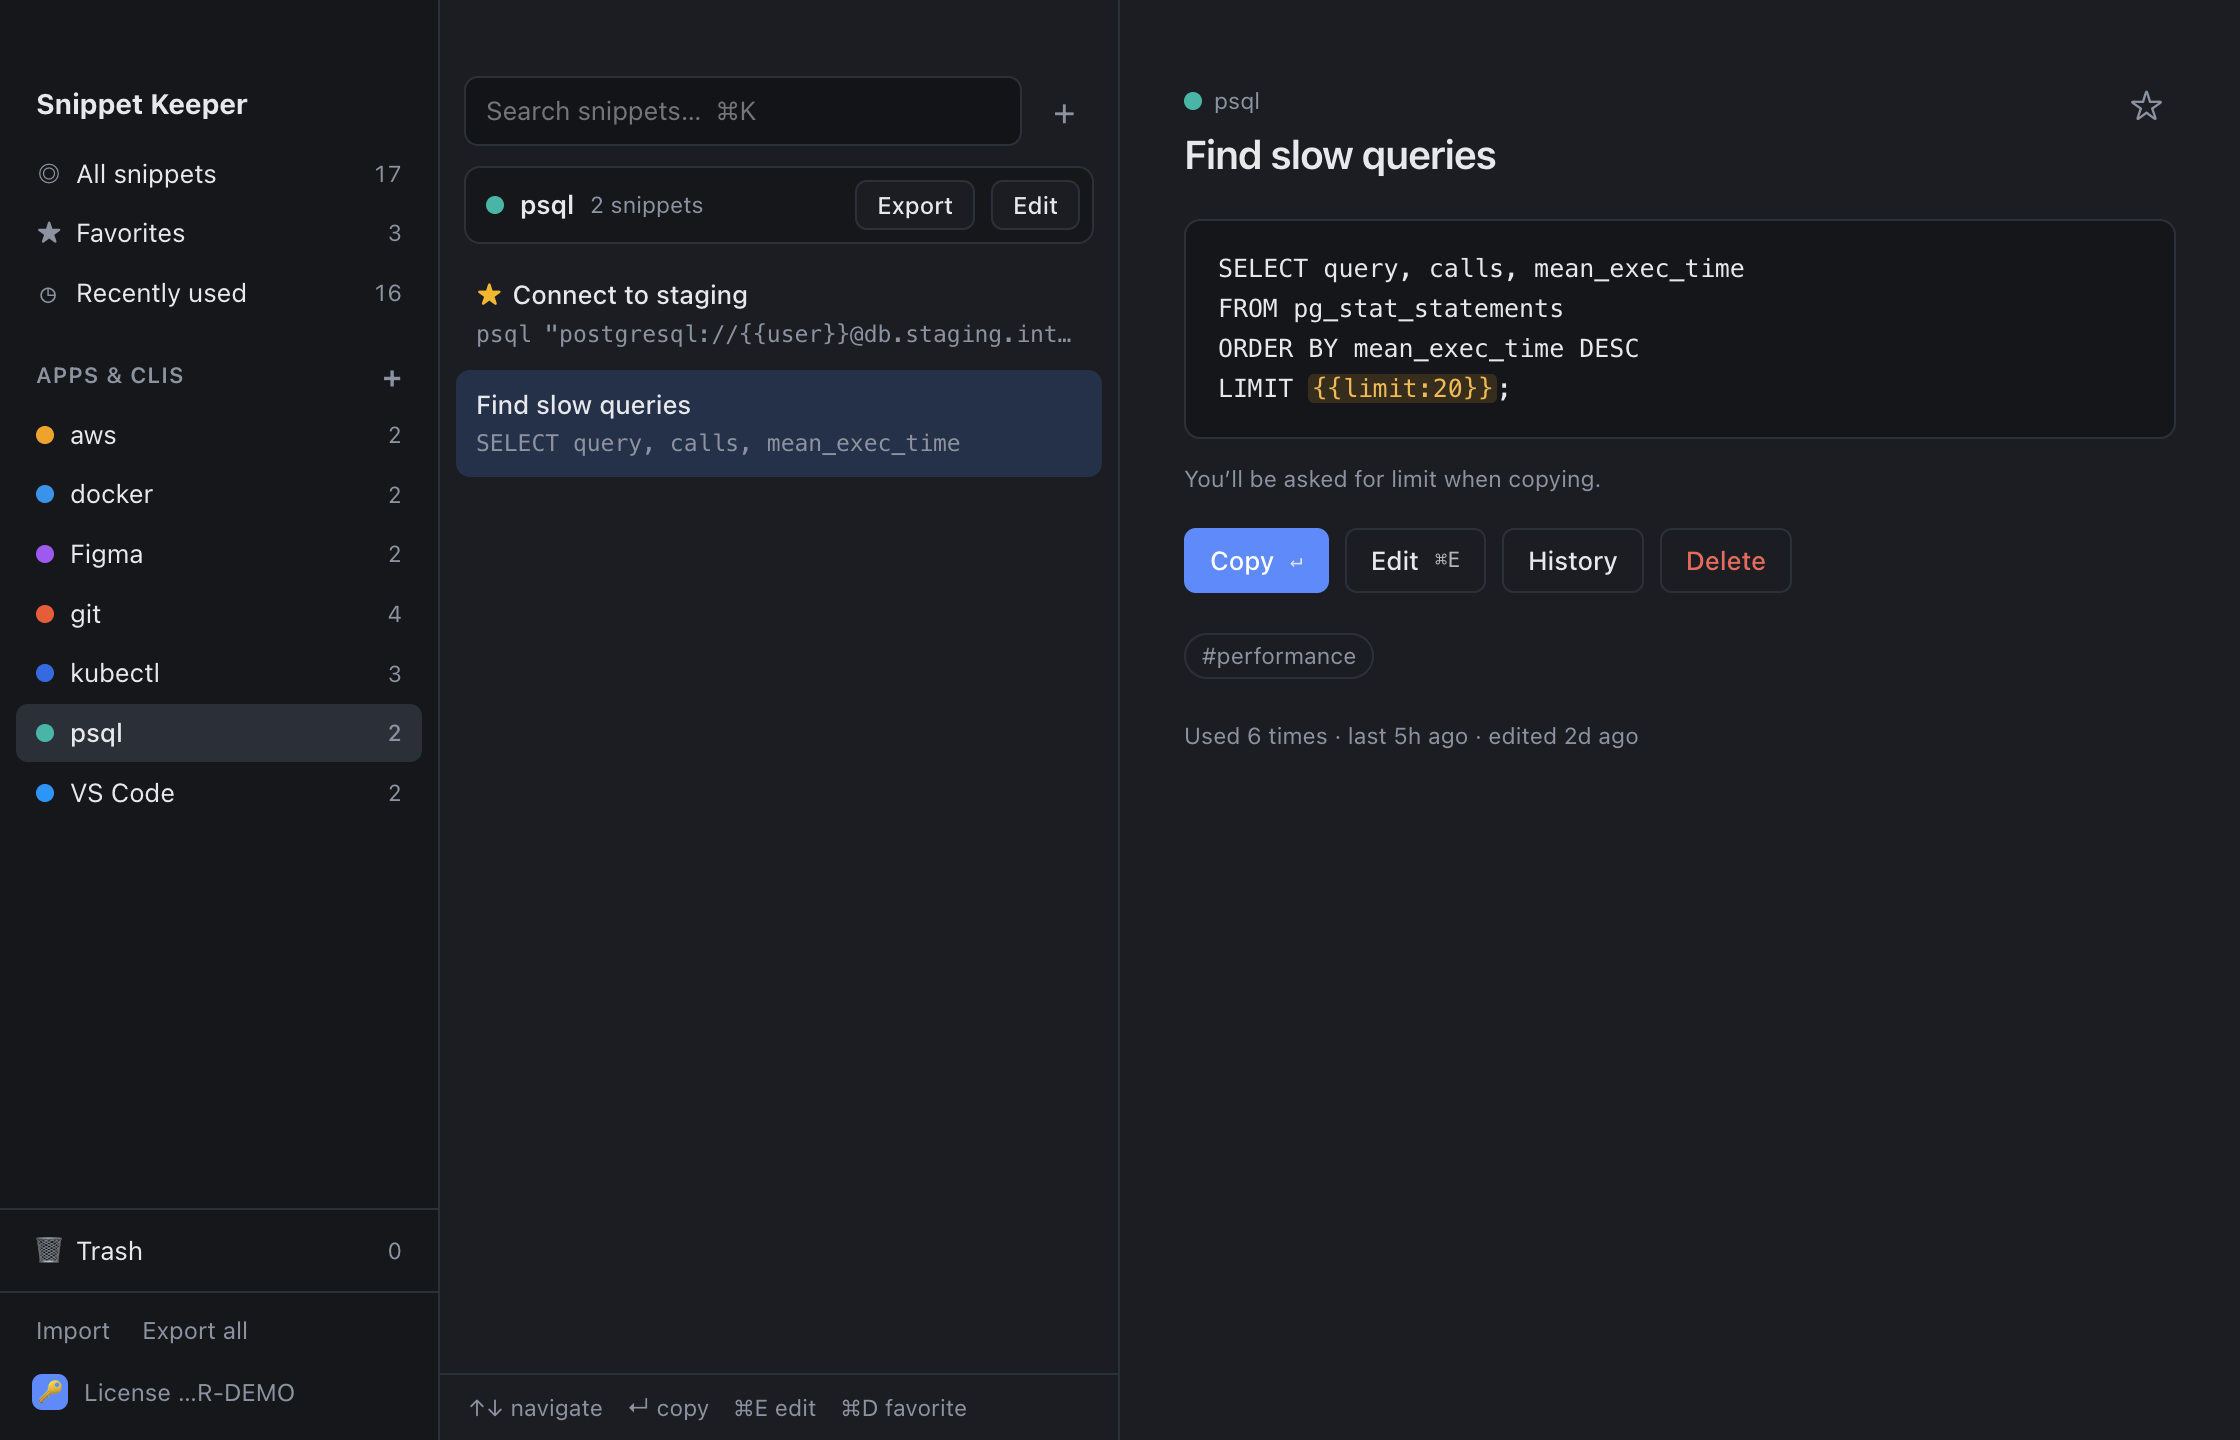Export the psql snippets group

915,205
